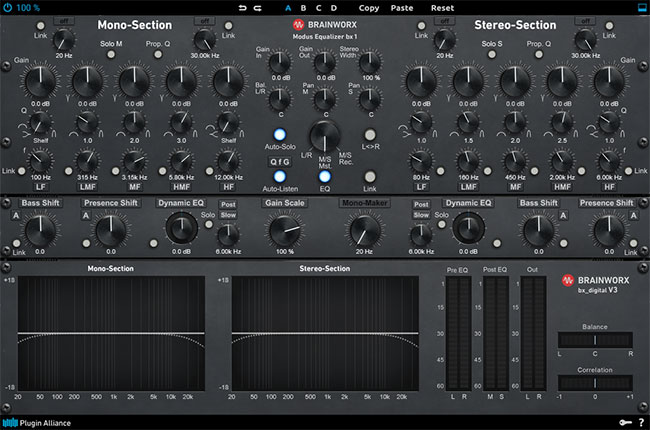
Task: Click Paste in the top bar
Action: 402,8
